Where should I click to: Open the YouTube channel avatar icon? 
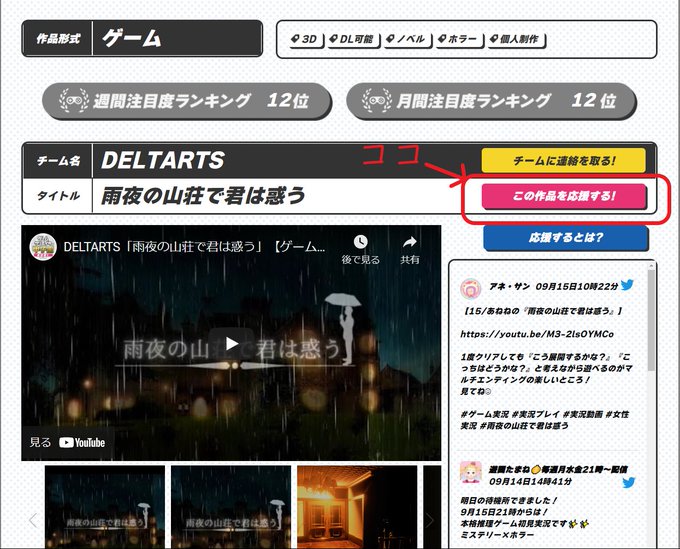(x=42, y=247)
